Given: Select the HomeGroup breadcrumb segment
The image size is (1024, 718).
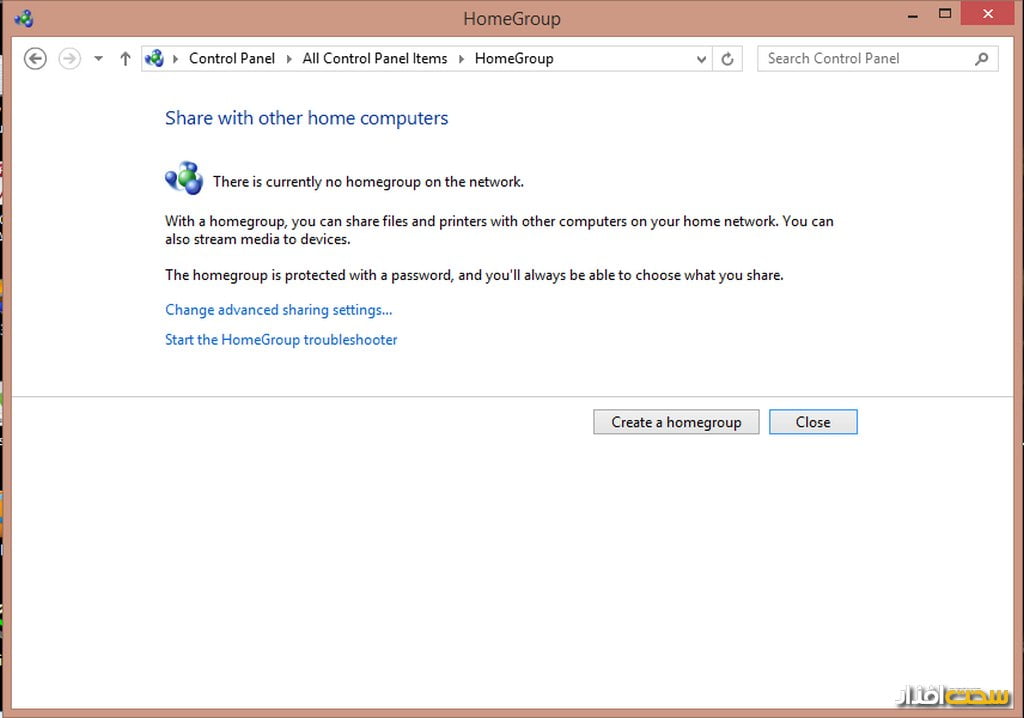Looking at the screenshot, I should tap(513, 59).
